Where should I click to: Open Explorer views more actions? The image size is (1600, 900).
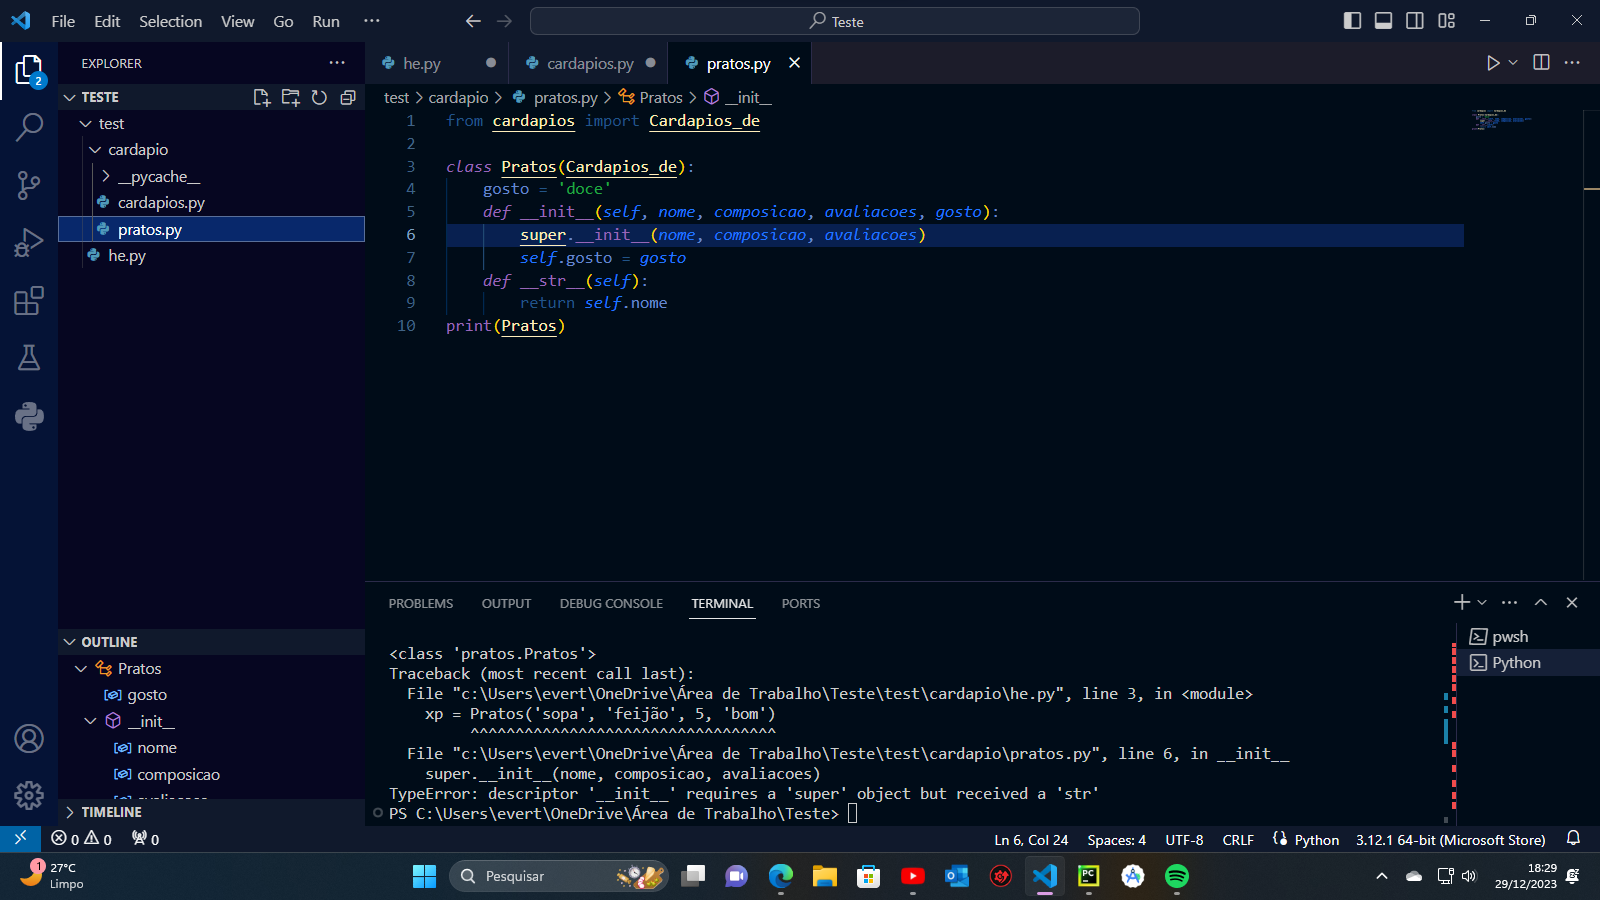pyautogui.click(x=337, y=63)
